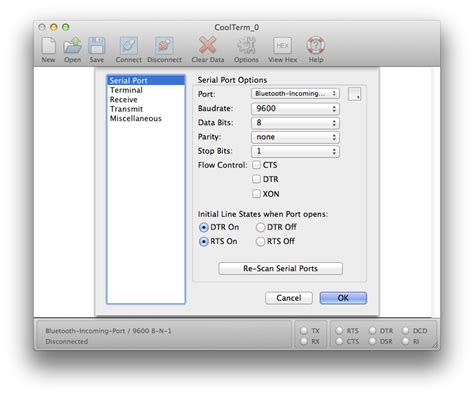Click the Initial Line States label
The image size is (474, 397).
coord(263,214)
